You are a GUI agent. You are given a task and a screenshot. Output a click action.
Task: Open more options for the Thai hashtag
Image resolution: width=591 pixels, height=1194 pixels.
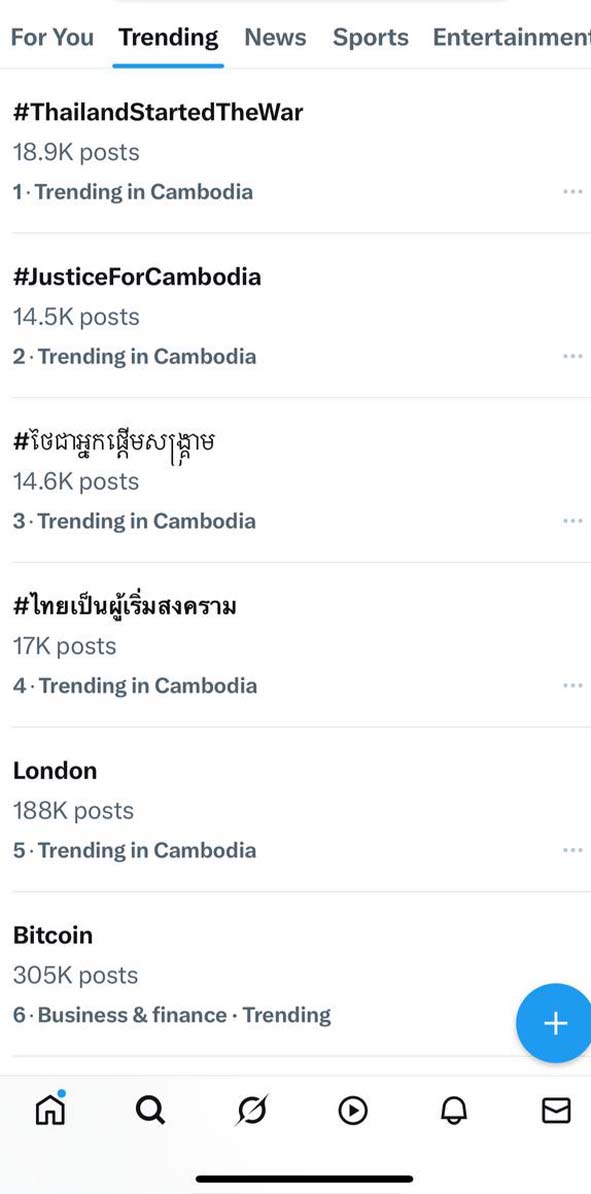point(573,685)
